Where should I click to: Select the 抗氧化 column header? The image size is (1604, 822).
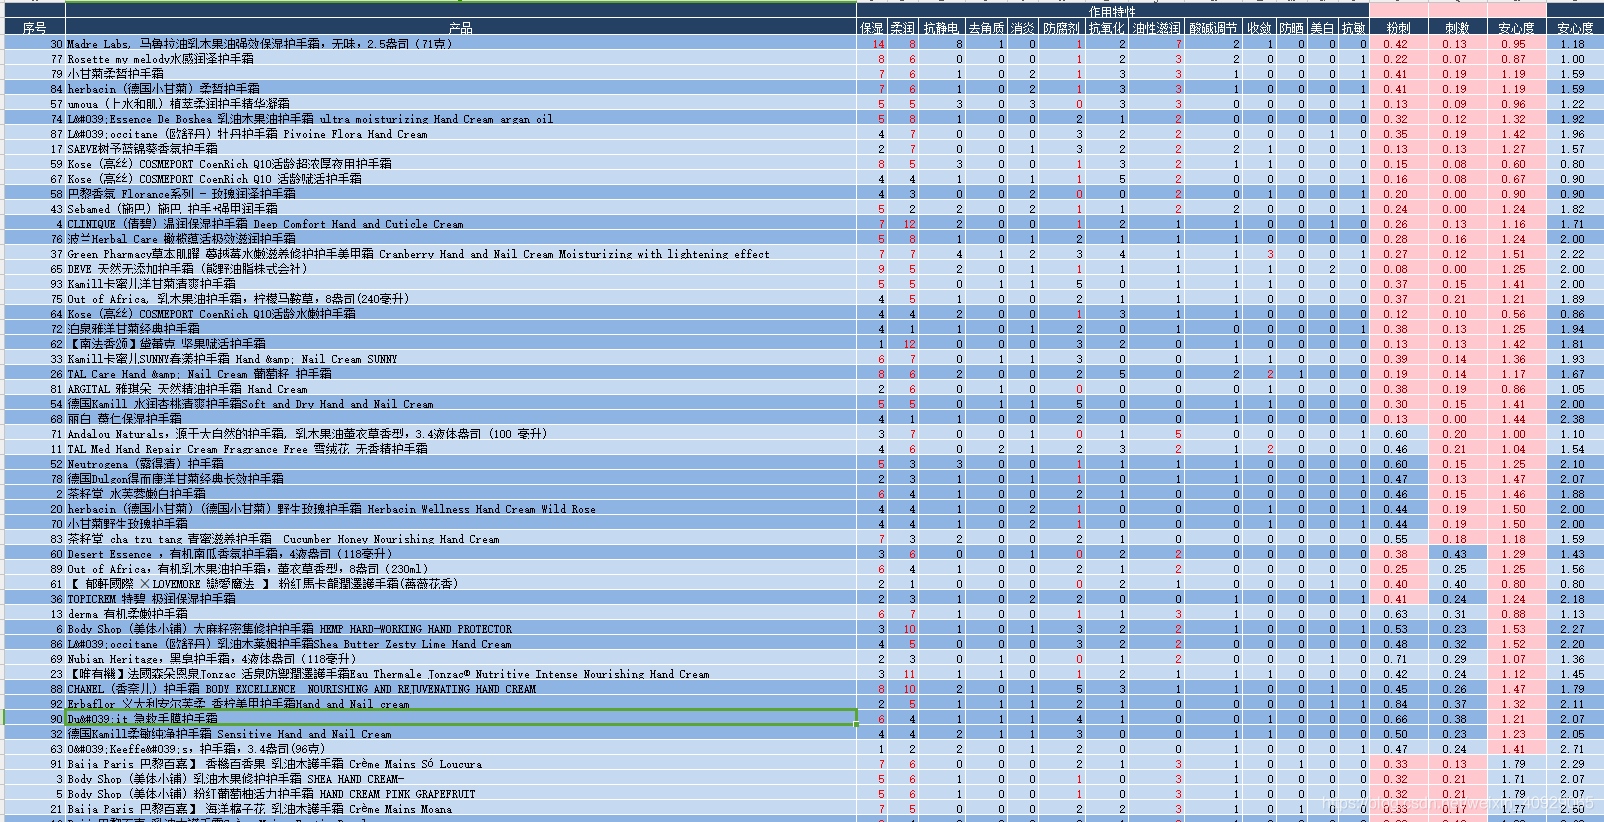coord(1107,28)
